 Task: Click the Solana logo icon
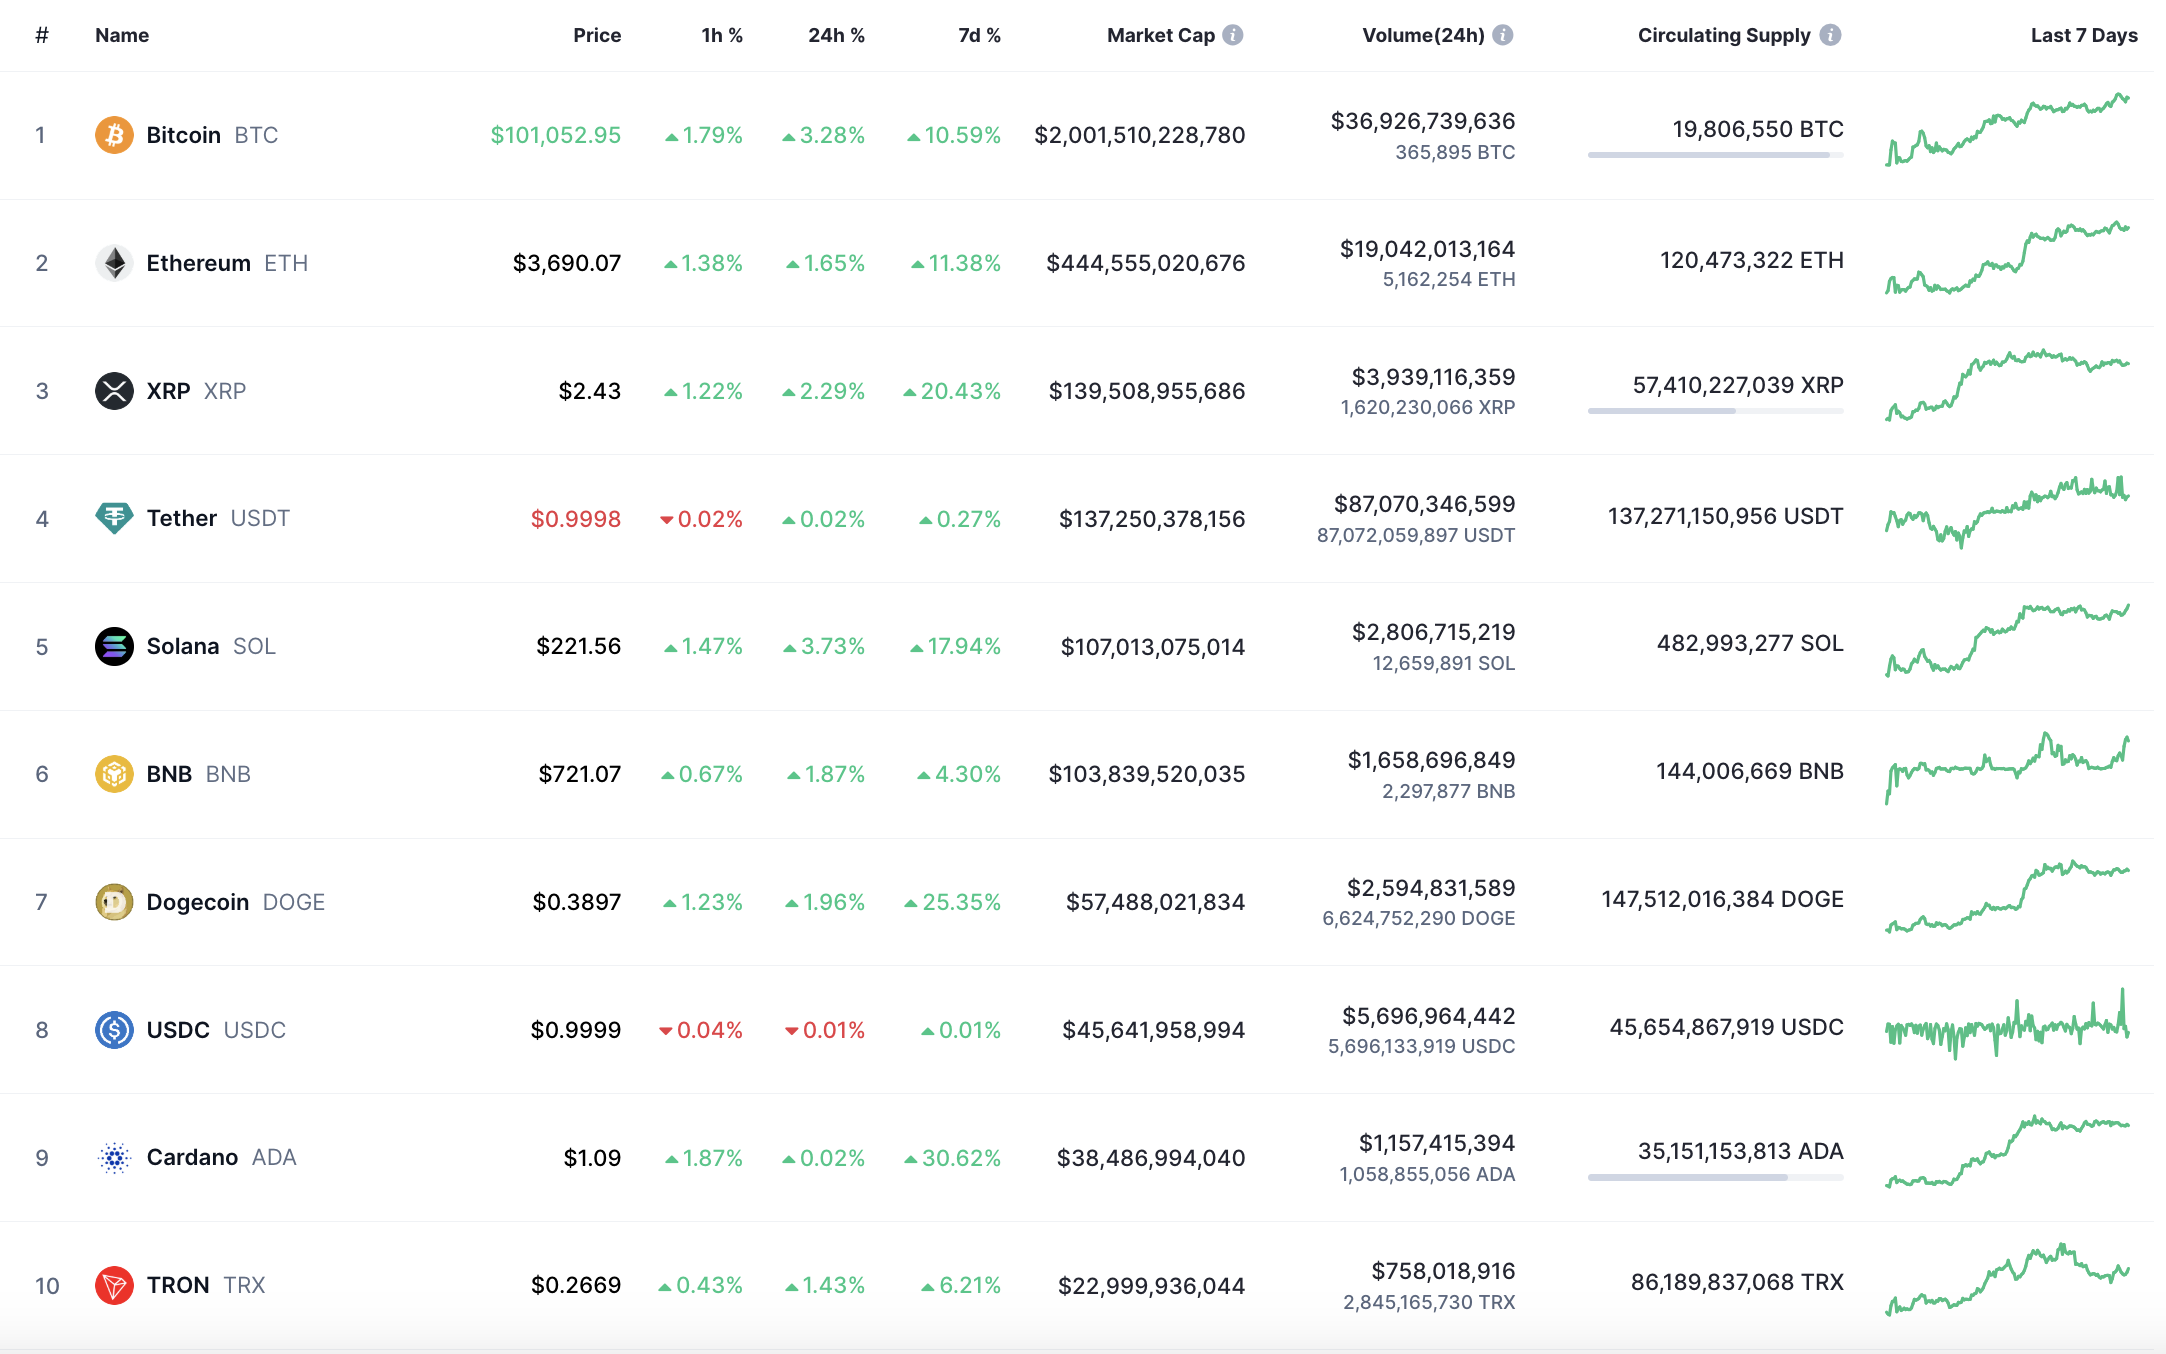coord(114,646)
